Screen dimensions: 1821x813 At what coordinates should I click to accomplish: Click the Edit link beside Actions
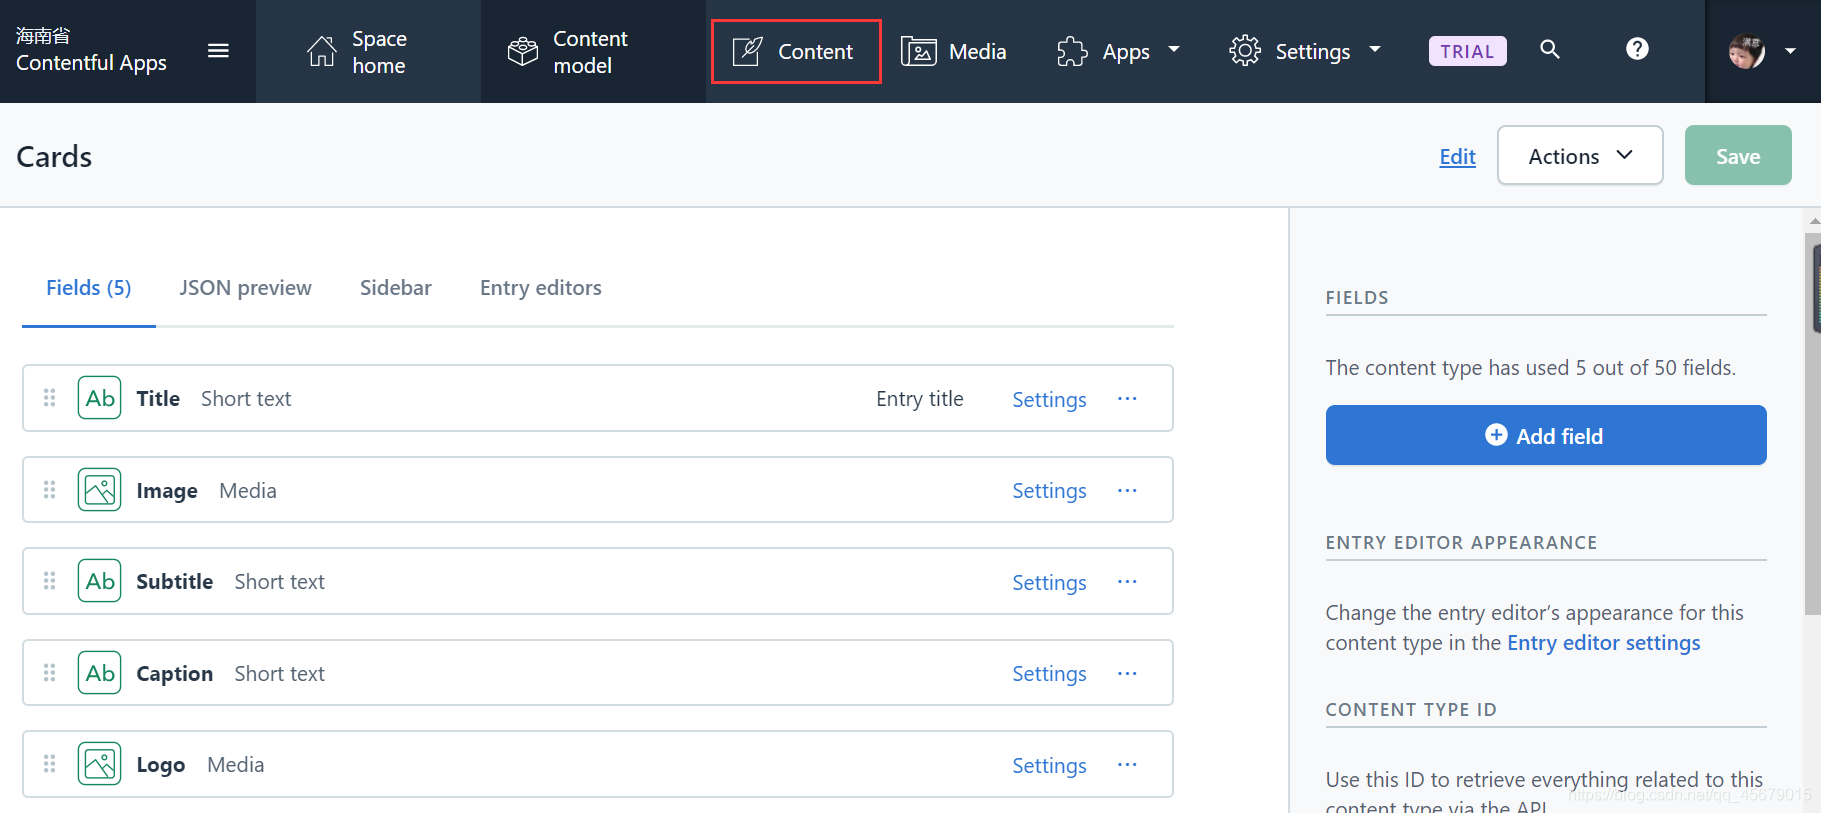1457,157
